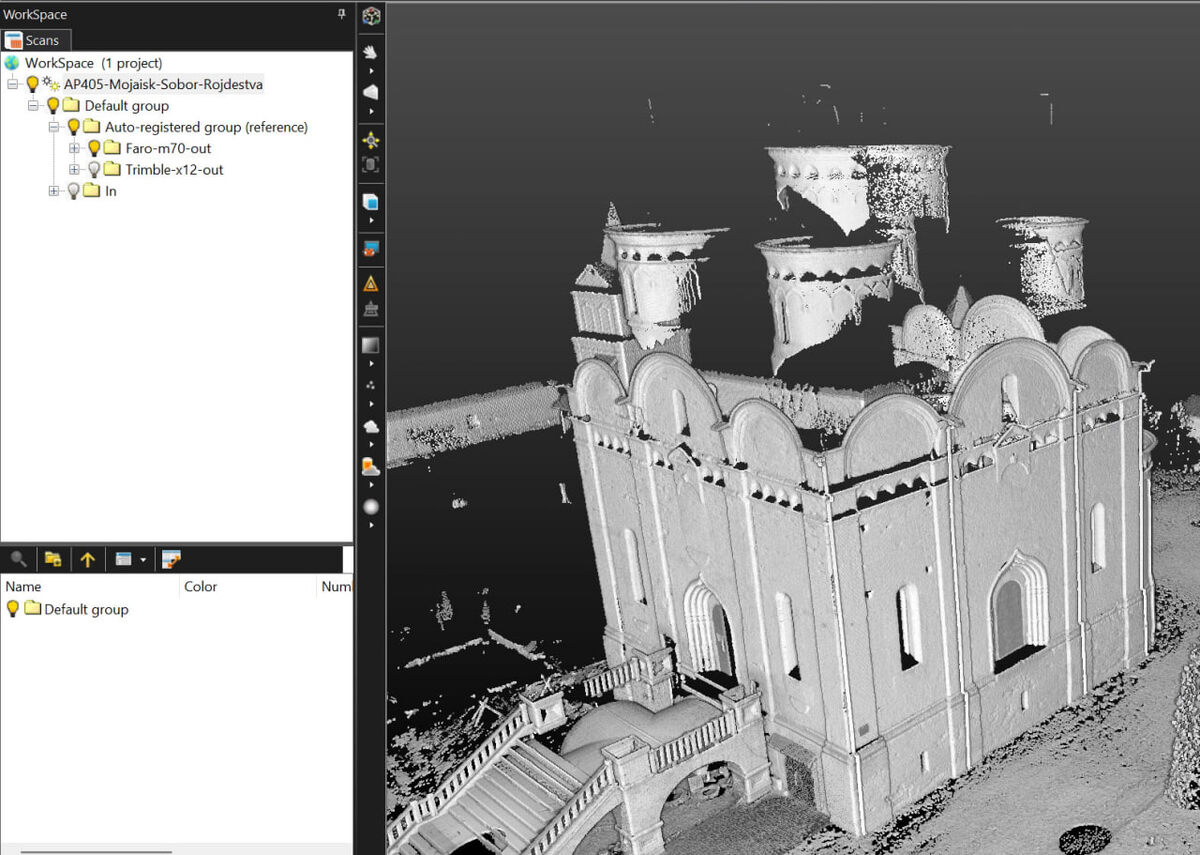
Task: Select the orange image-and-cloud icon
Action: click(371, 466)
